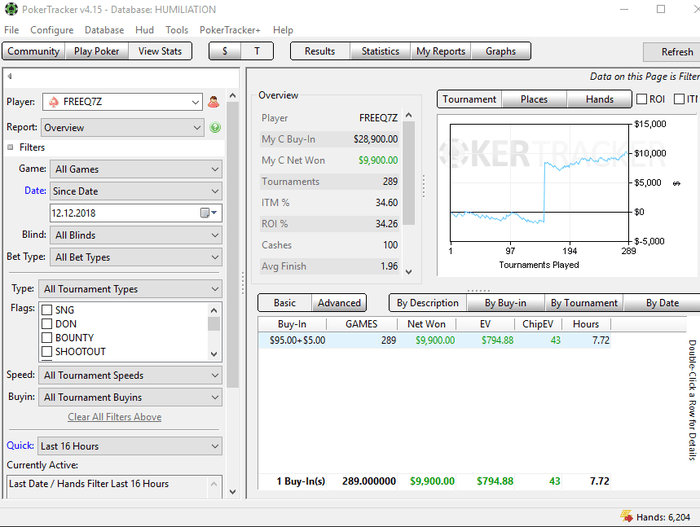The image size is (700, 527).
Task: Enable the SNG flag checkbox
Action: click(x=47, y=310)
